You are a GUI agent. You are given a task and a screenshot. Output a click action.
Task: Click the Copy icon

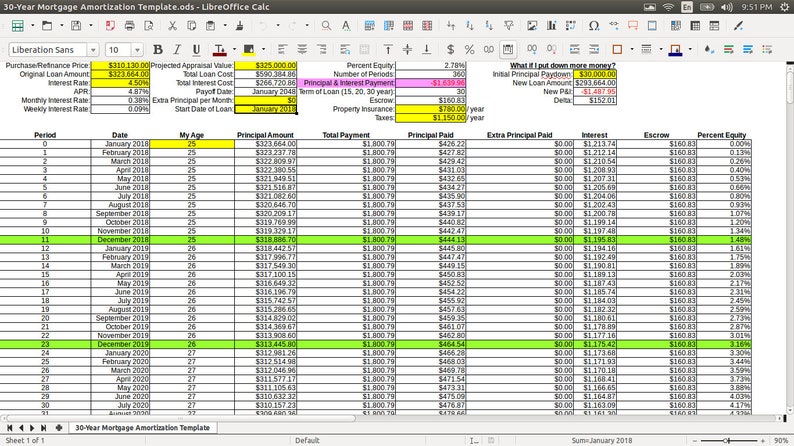click(x=191, y=26)
